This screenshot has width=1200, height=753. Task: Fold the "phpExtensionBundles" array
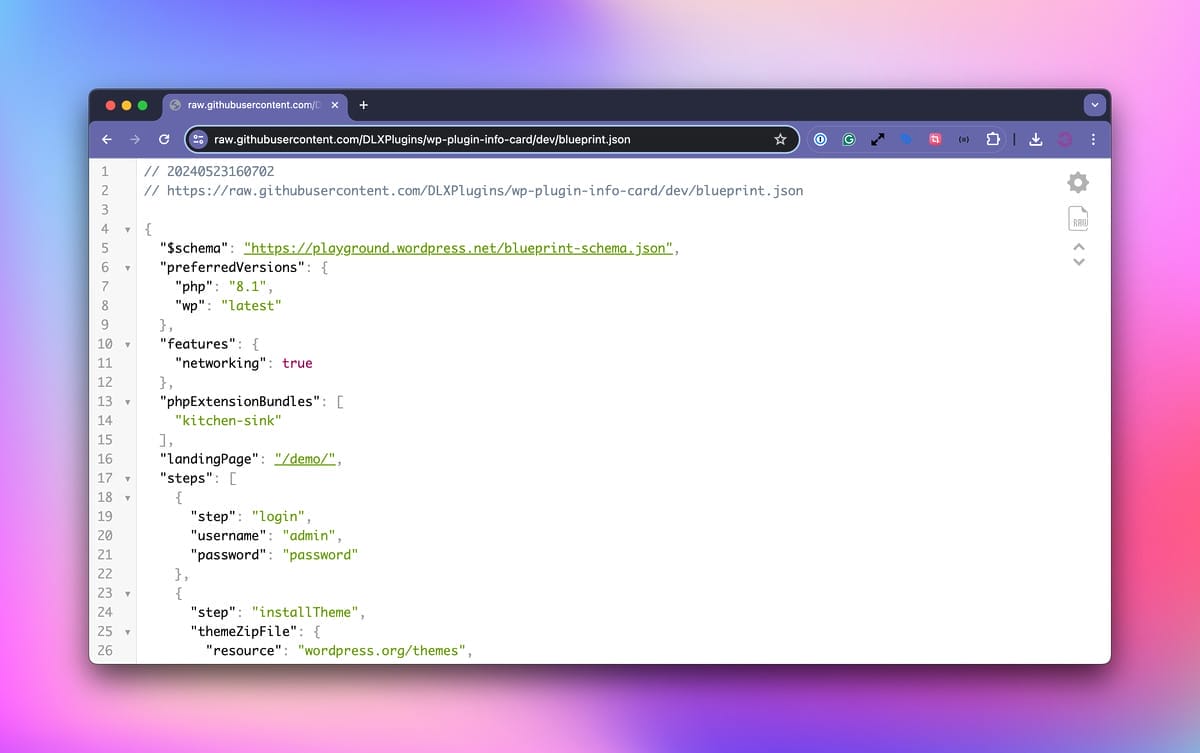tap(127, 402)
